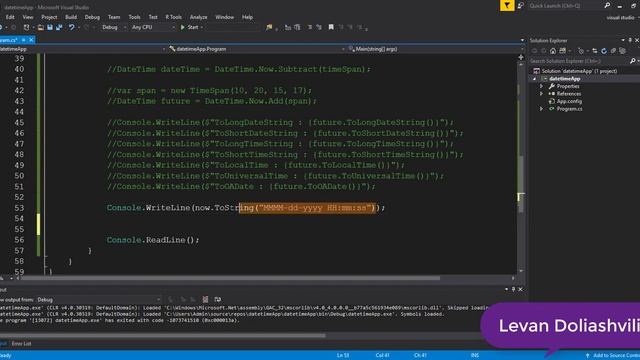This screenshot has width=640, height=360.
Task: Click the yellow feedback filter icon
Action: coord(507,5)
